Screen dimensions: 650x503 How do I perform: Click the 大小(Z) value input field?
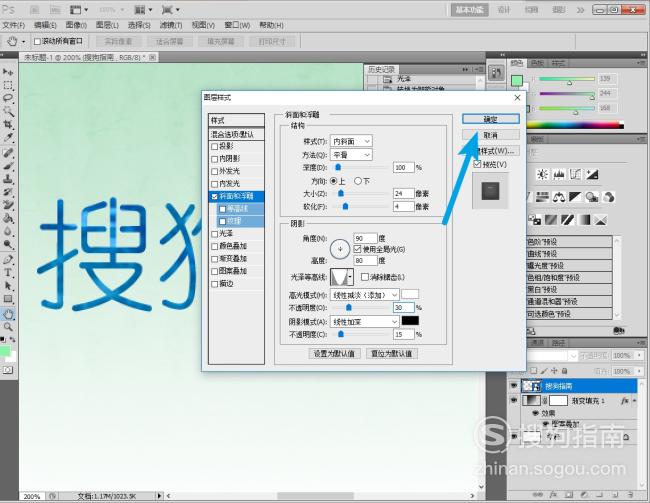(x=403, y=194)
